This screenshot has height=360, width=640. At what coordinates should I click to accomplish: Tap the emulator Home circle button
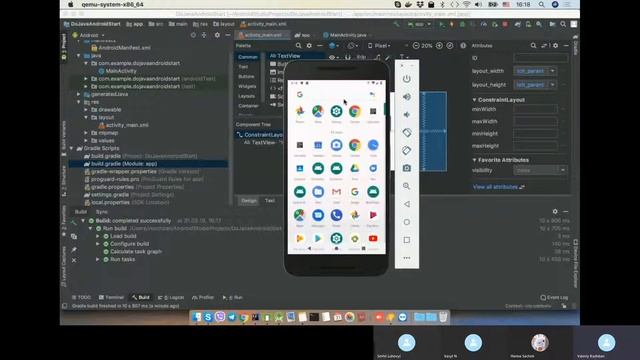(x=407, y=222)
